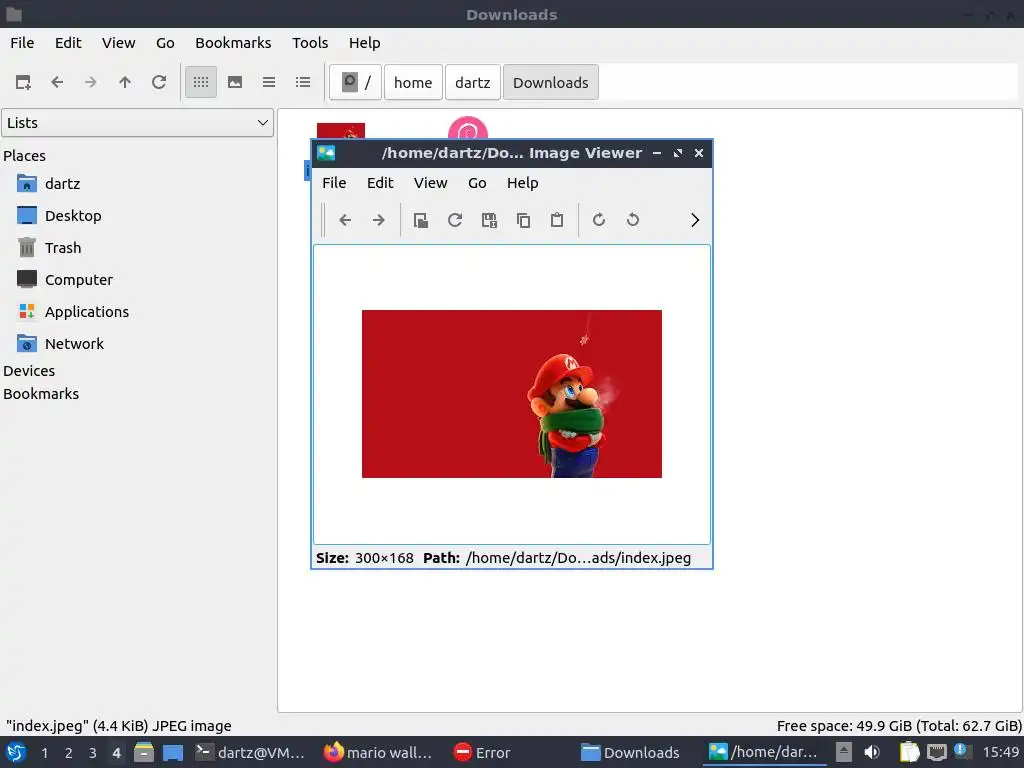1024x768 pixels.
Task: Click the network tray icon
Action: click(x=936, y=752)
